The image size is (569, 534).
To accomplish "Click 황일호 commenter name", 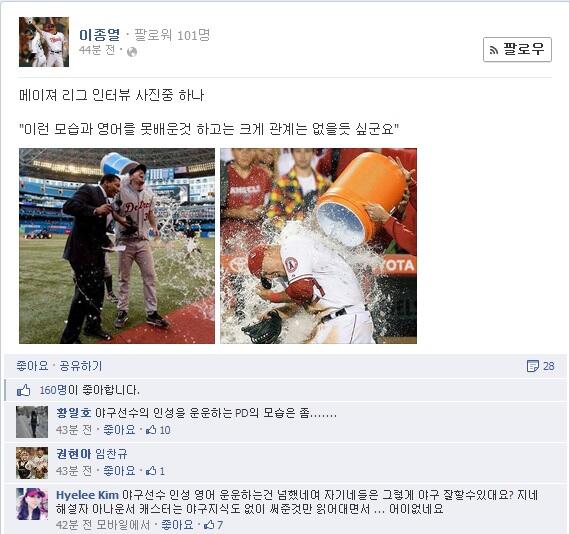I will [73, 413].
